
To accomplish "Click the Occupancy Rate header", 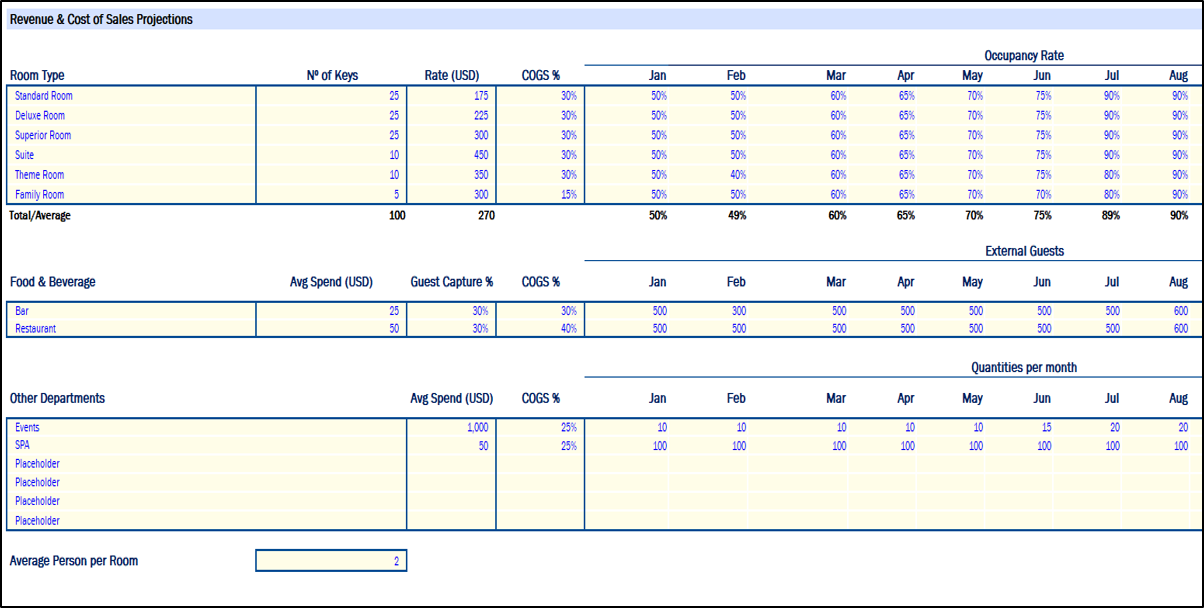I will [x=1023, y=56].
